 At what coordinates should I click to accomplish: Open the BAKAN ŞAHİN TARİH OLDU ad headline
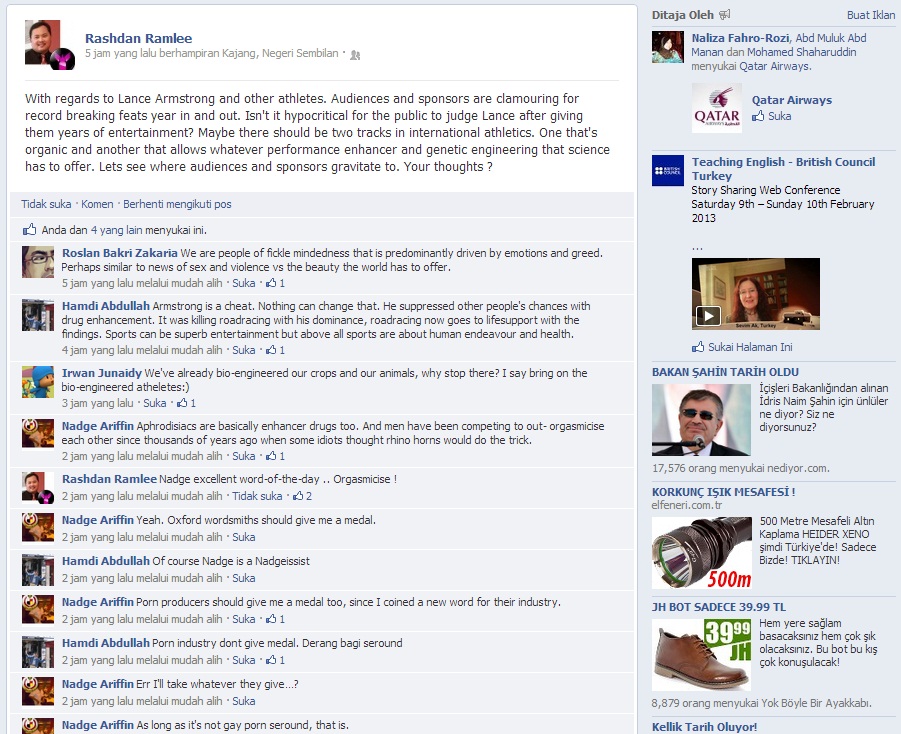click(725, 372)
